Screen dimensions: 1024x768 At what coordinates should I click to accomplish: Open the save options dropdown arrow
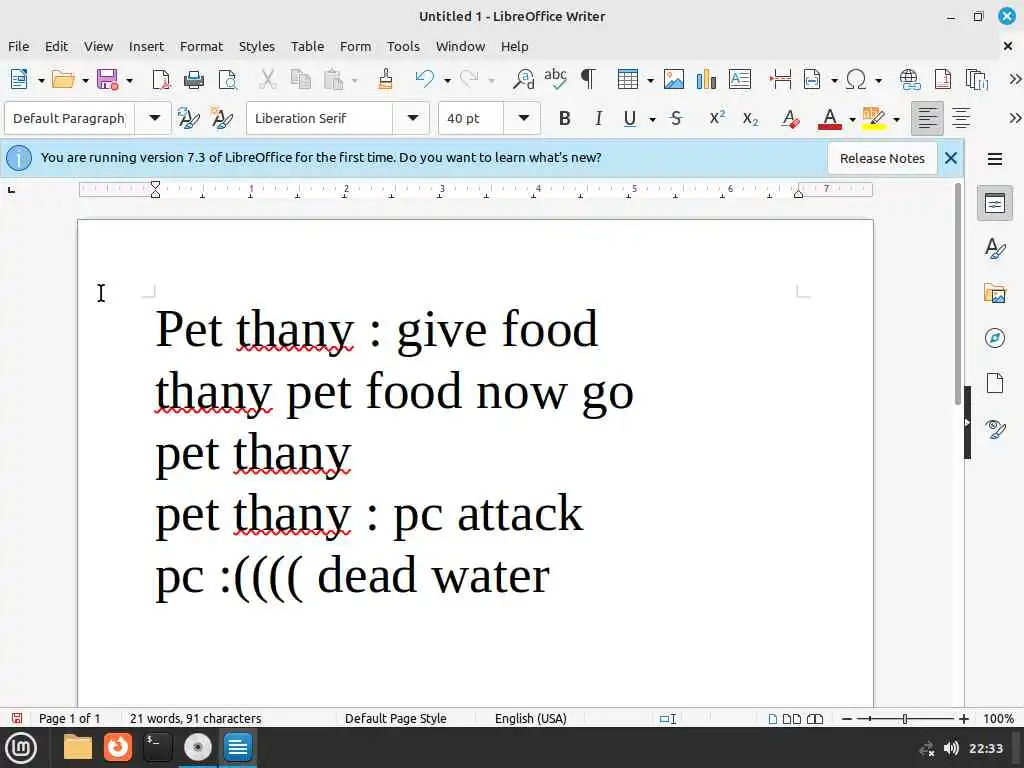129,80
